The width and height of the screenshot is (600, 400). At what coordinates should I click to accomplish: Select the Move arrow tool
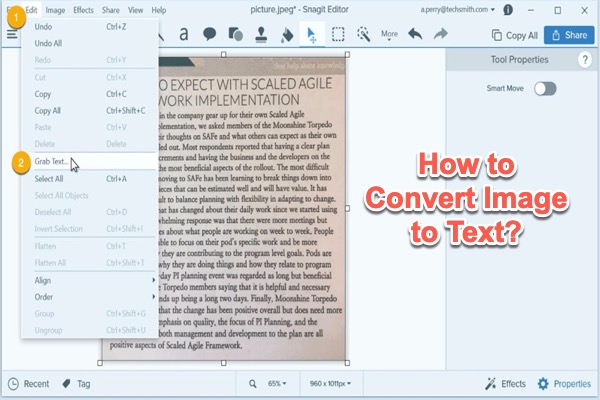(312, 34)
